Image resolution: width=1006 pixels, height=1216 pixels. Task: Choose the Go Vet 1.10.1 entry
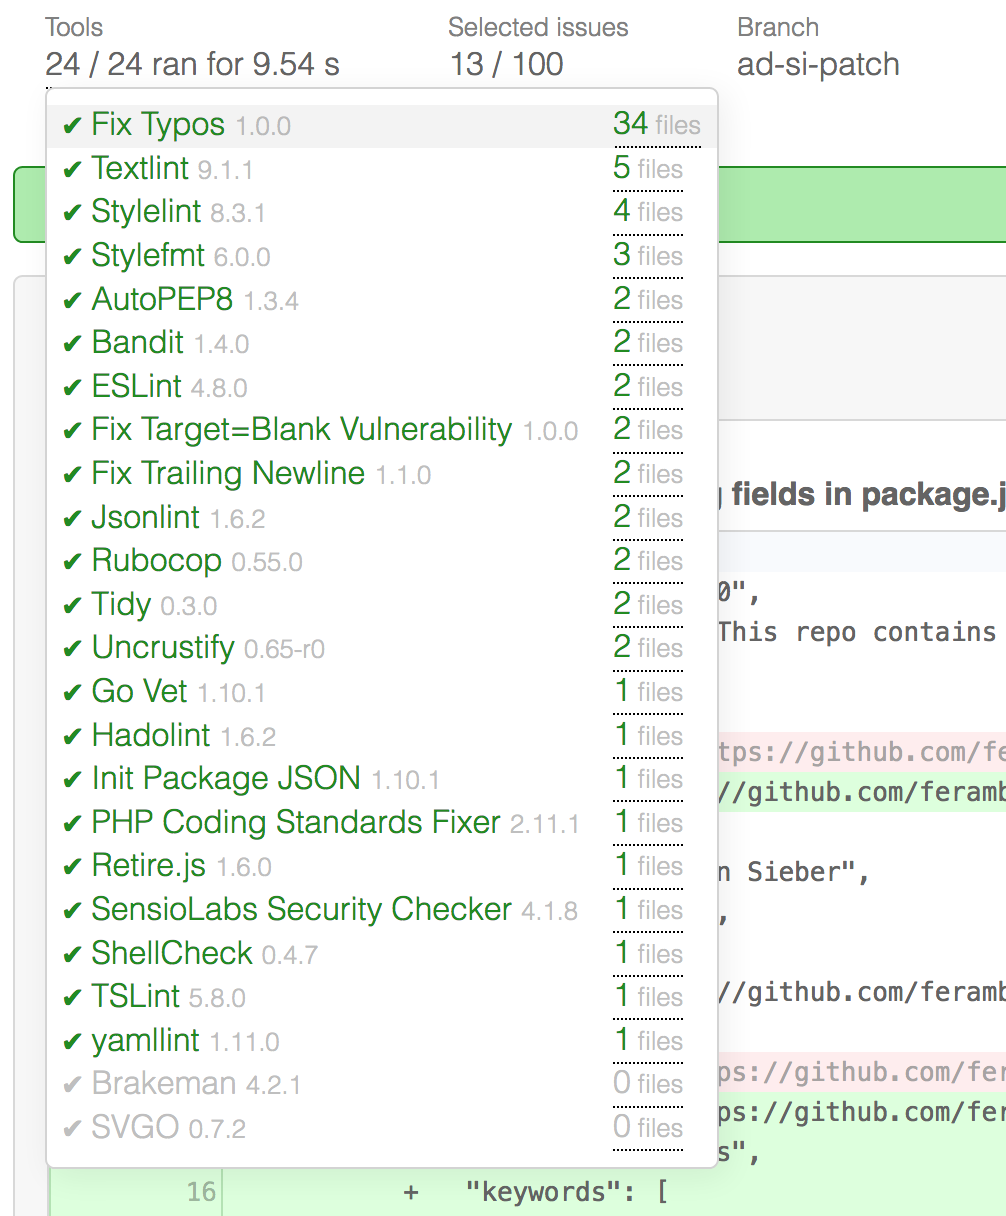coord(382,692)
